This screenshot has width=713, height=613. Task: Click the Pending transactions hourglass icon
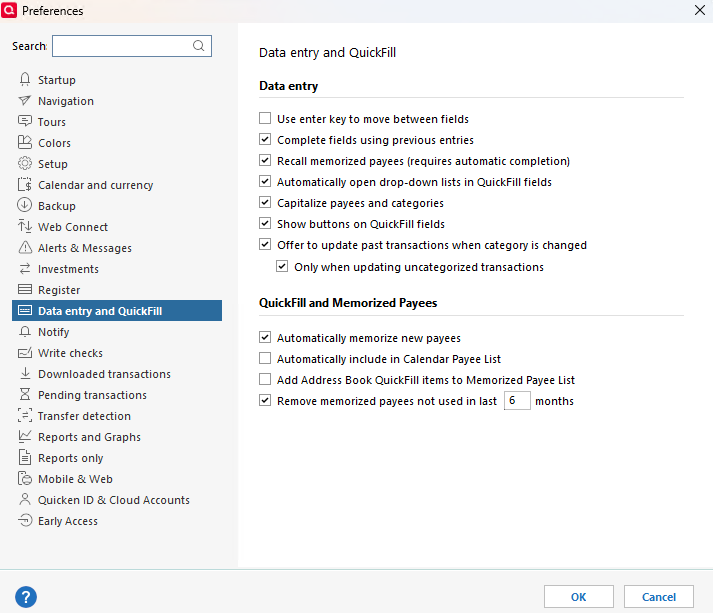pos(25,394)
